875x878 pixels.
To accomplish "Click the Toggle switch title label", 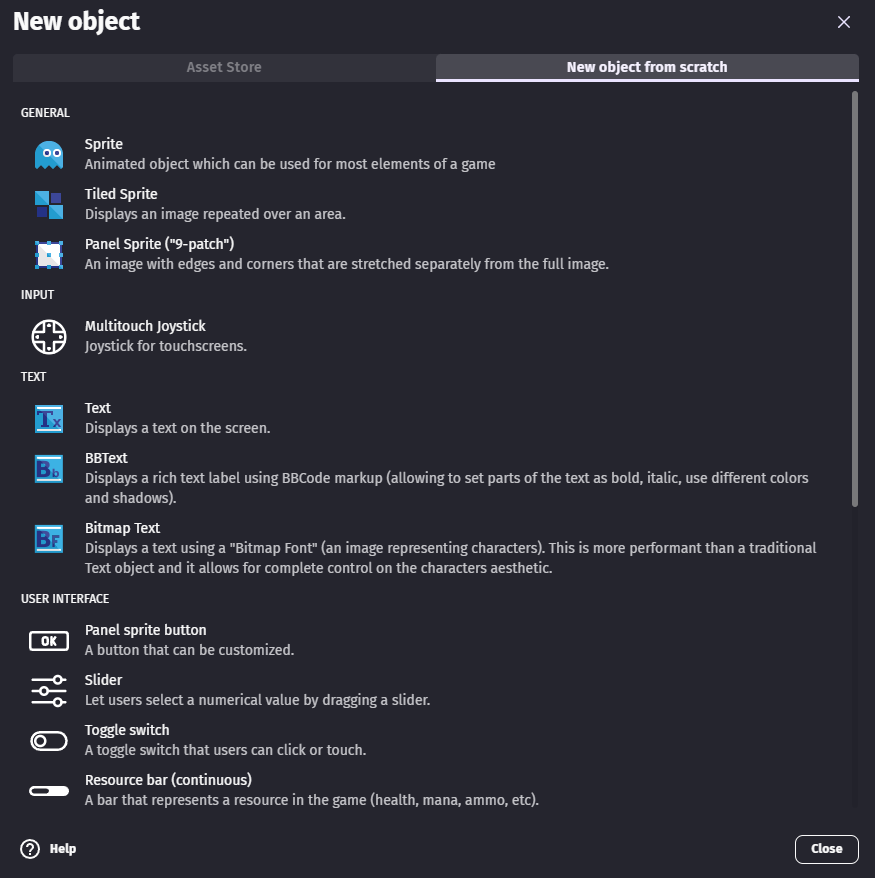I will point(127,730).
